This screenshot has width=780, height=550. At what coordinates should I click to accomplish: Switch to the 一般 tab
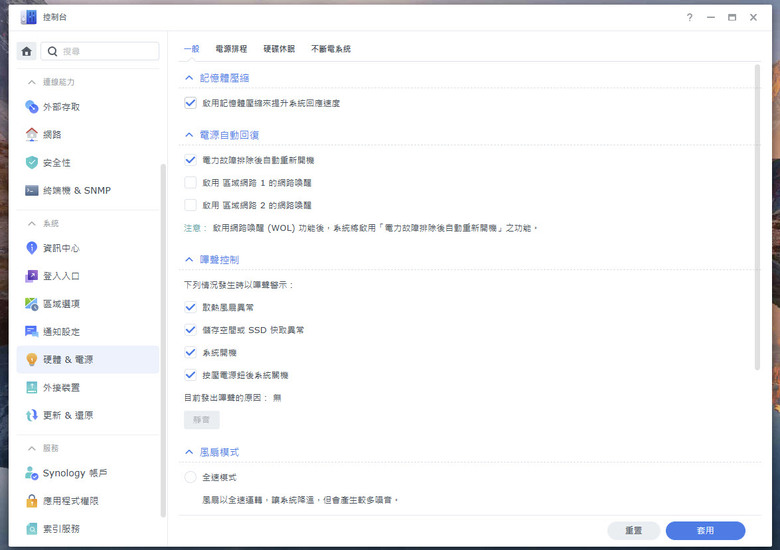tap(192, 49)
